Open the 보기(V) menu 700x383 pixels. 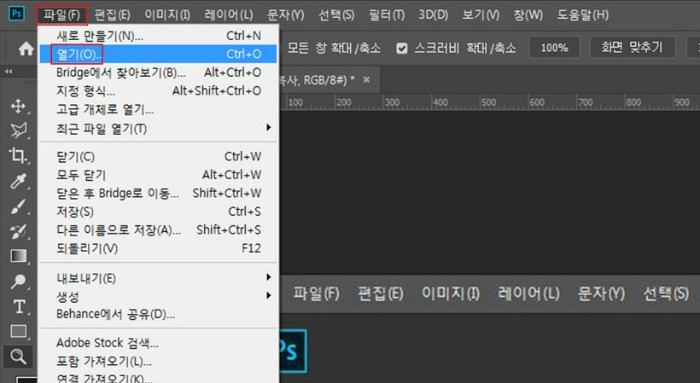click(481, 15)
